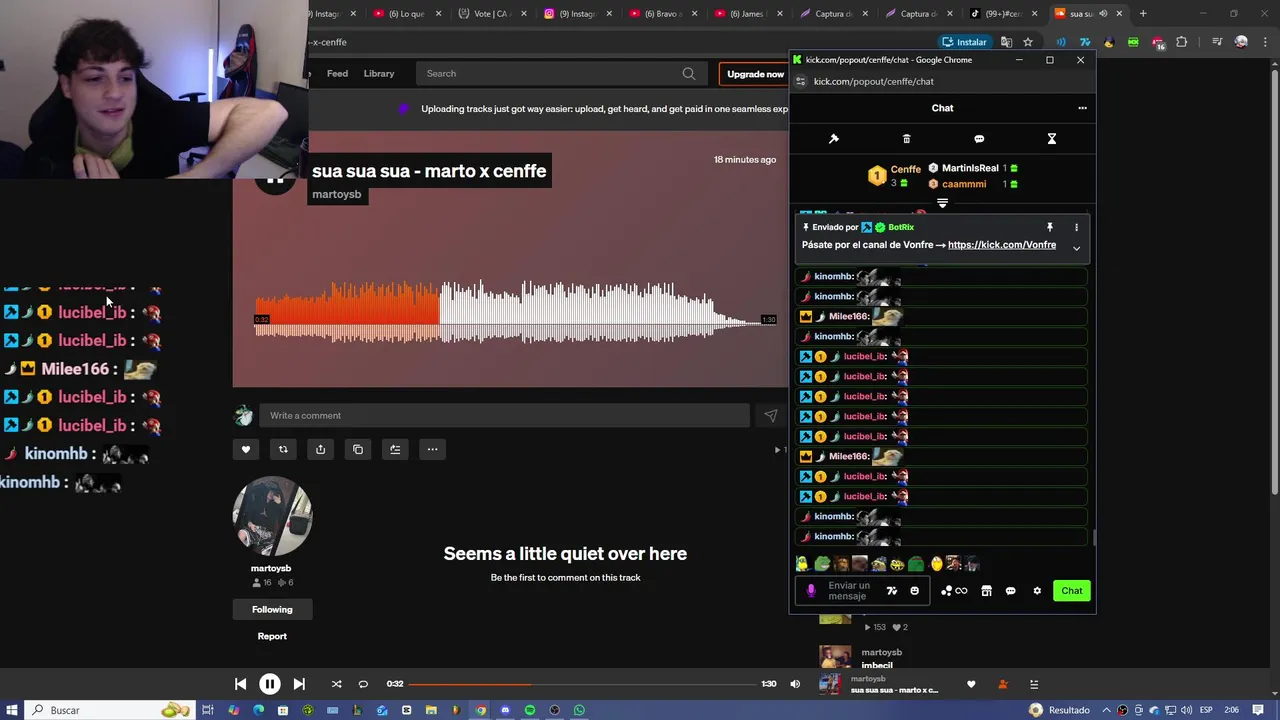
Task: Open the kick.com/Vonfre link
Action: click(x=1001, y=245)
